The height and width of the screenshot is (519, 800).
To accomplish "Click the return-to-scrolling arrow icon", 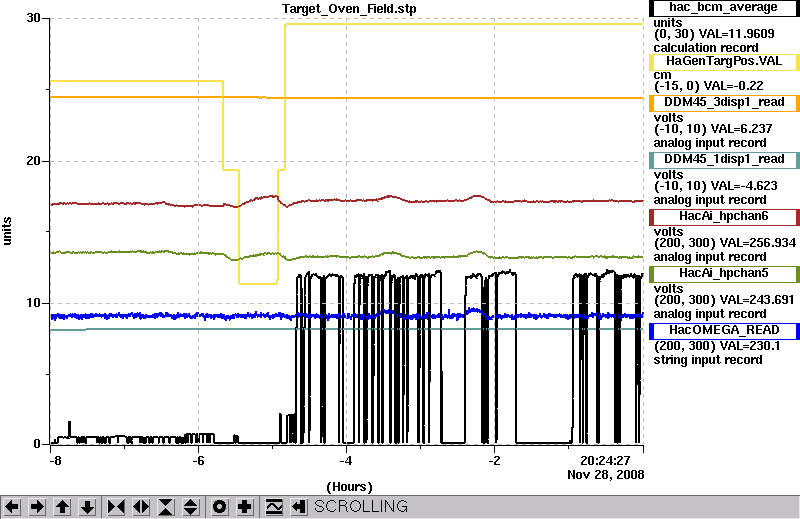I will coord(298,507).
